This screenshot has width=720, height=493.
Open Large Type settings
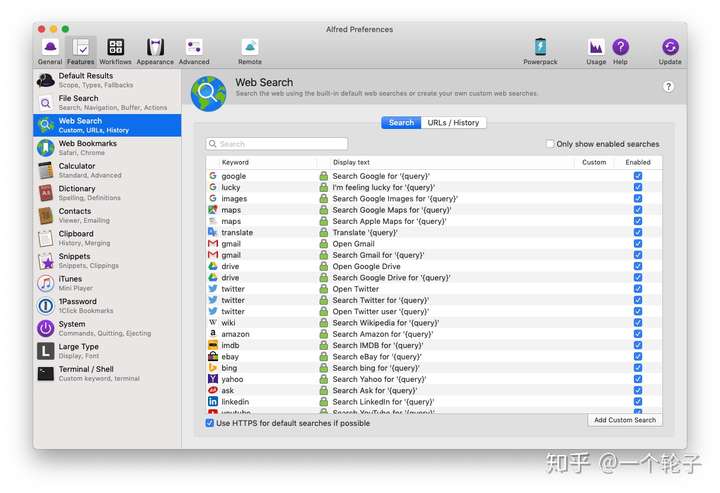107,351
